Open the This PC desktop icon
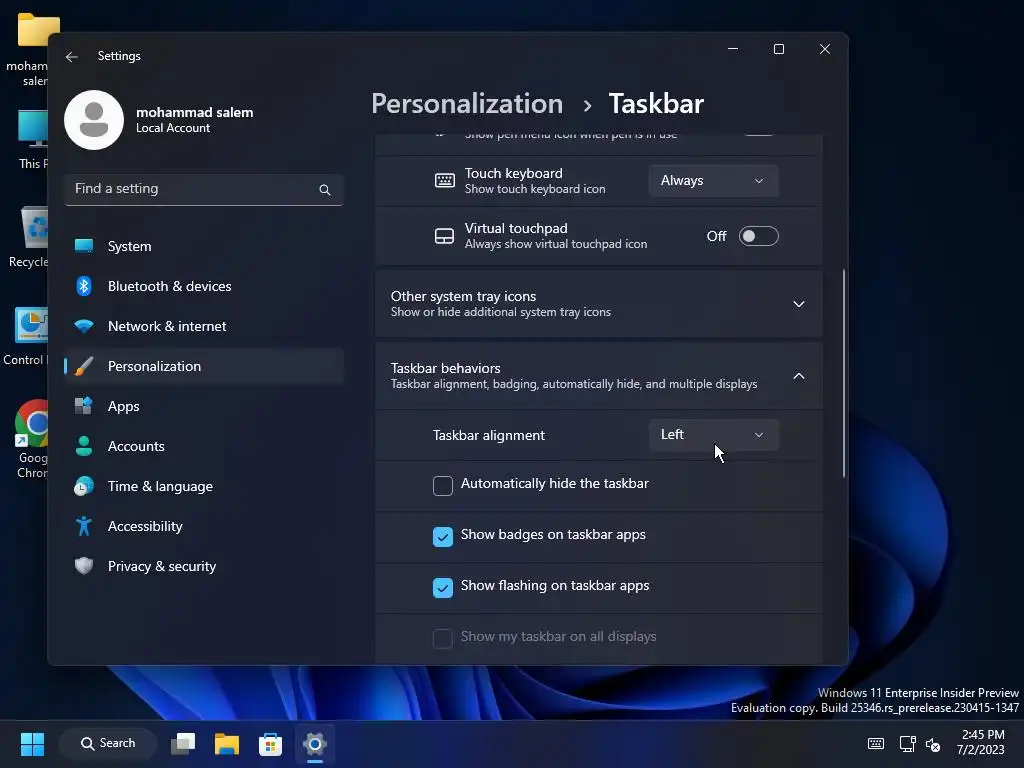The image size is (1024, 768). (x=33, y=140)
